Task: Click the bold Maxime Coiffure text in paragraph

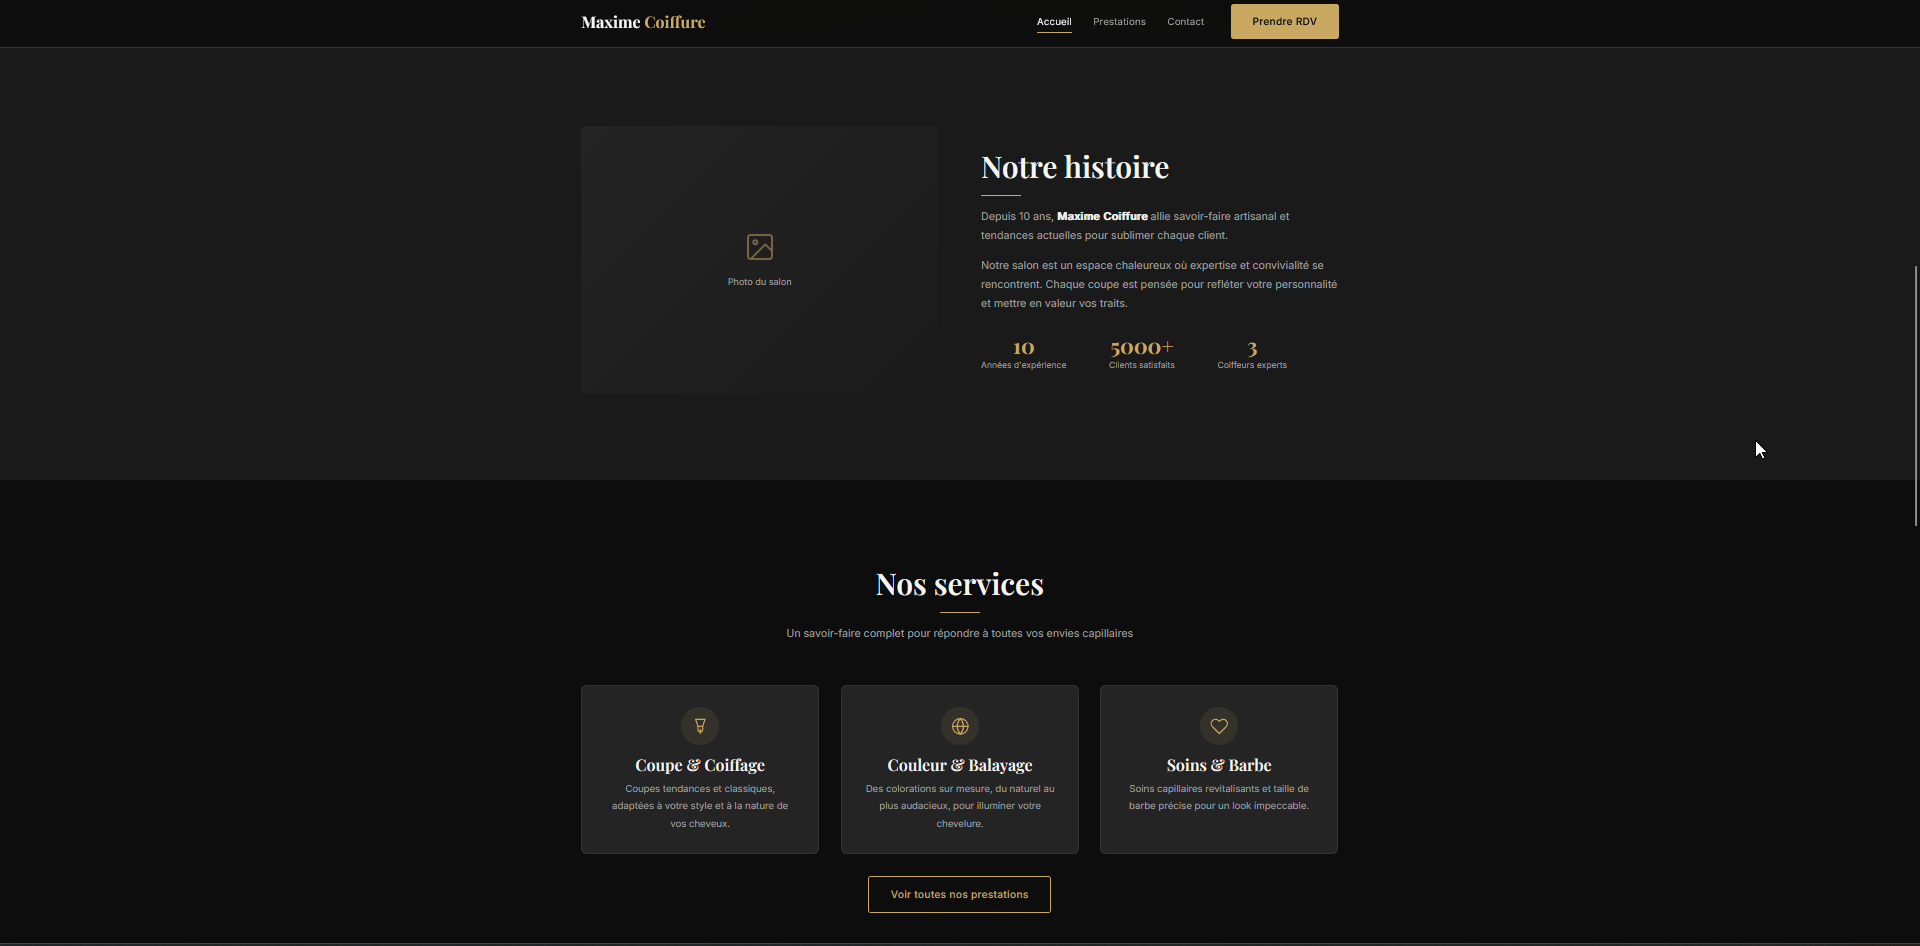Action: (1102, 216)
